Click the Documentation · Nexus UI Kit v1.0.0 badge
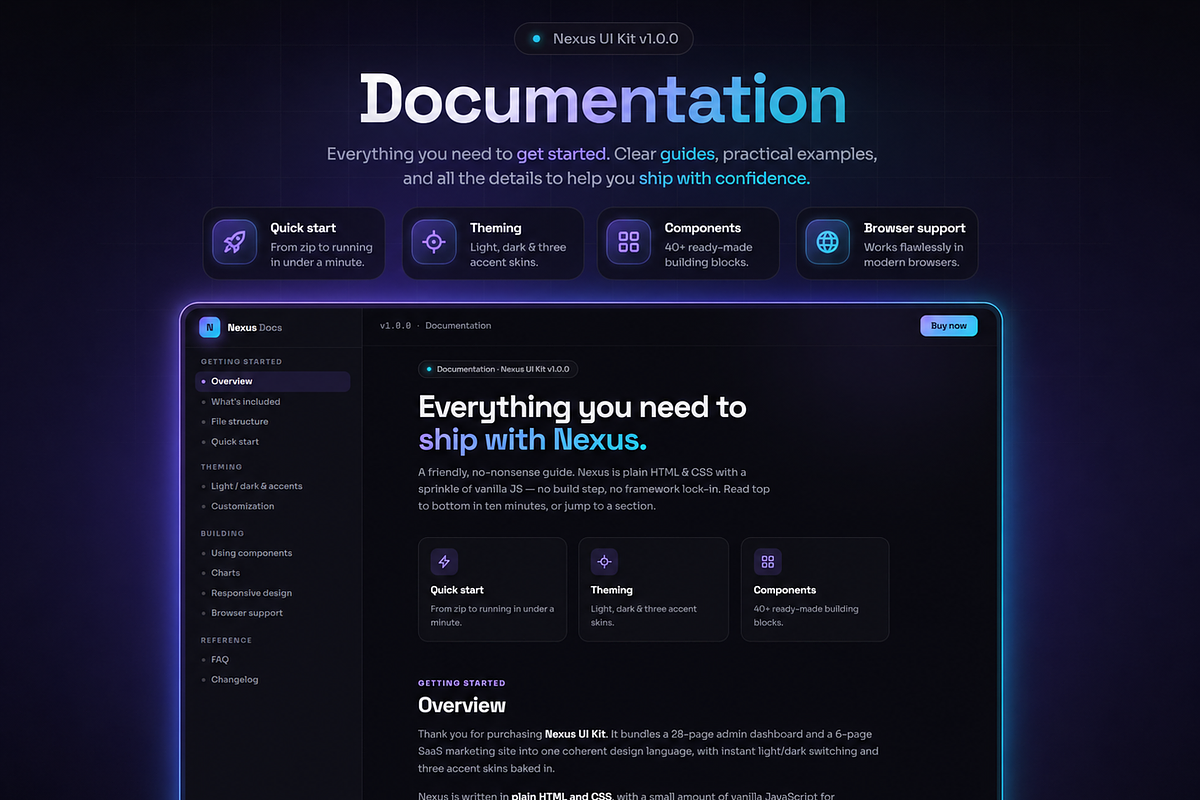This screenshot has height=800, width=1200. click(x=498, y=369)
